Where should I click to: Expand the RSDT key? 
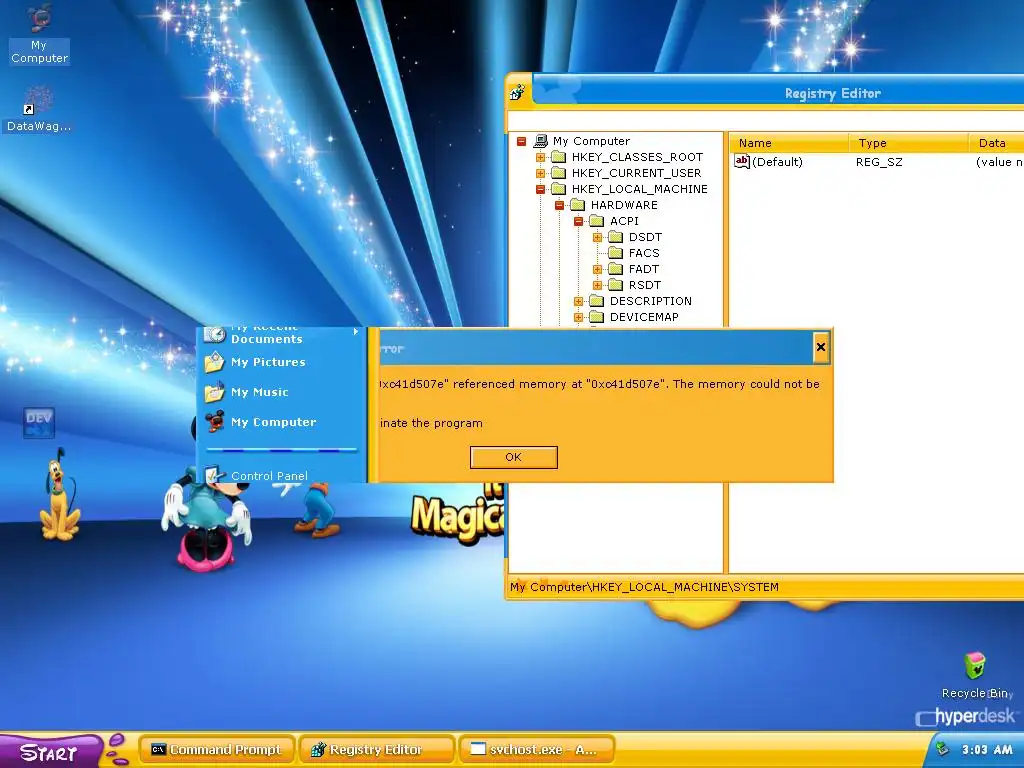click(x=597, y=285)
